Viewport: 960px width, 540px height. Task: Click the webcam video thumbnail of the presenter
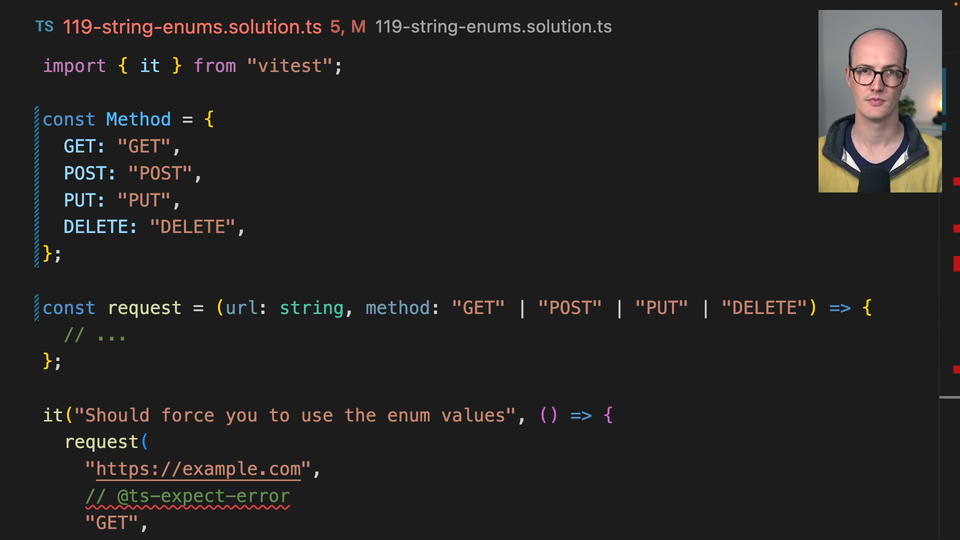click(880, 101)
